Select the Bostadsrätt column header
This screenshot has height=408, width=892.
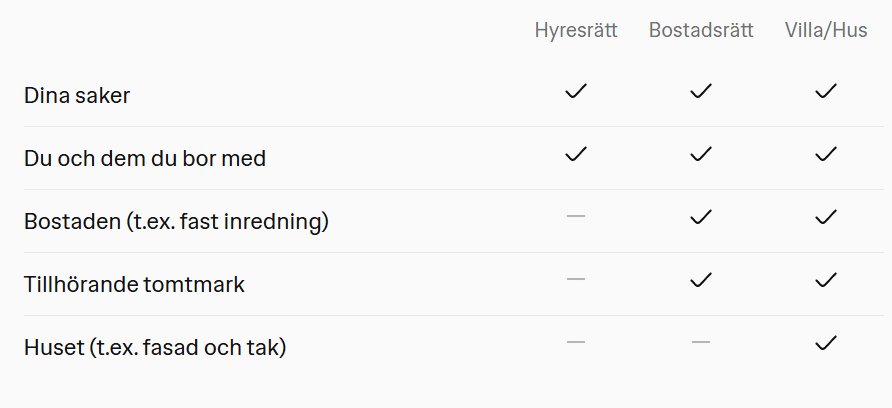[701, 30]
